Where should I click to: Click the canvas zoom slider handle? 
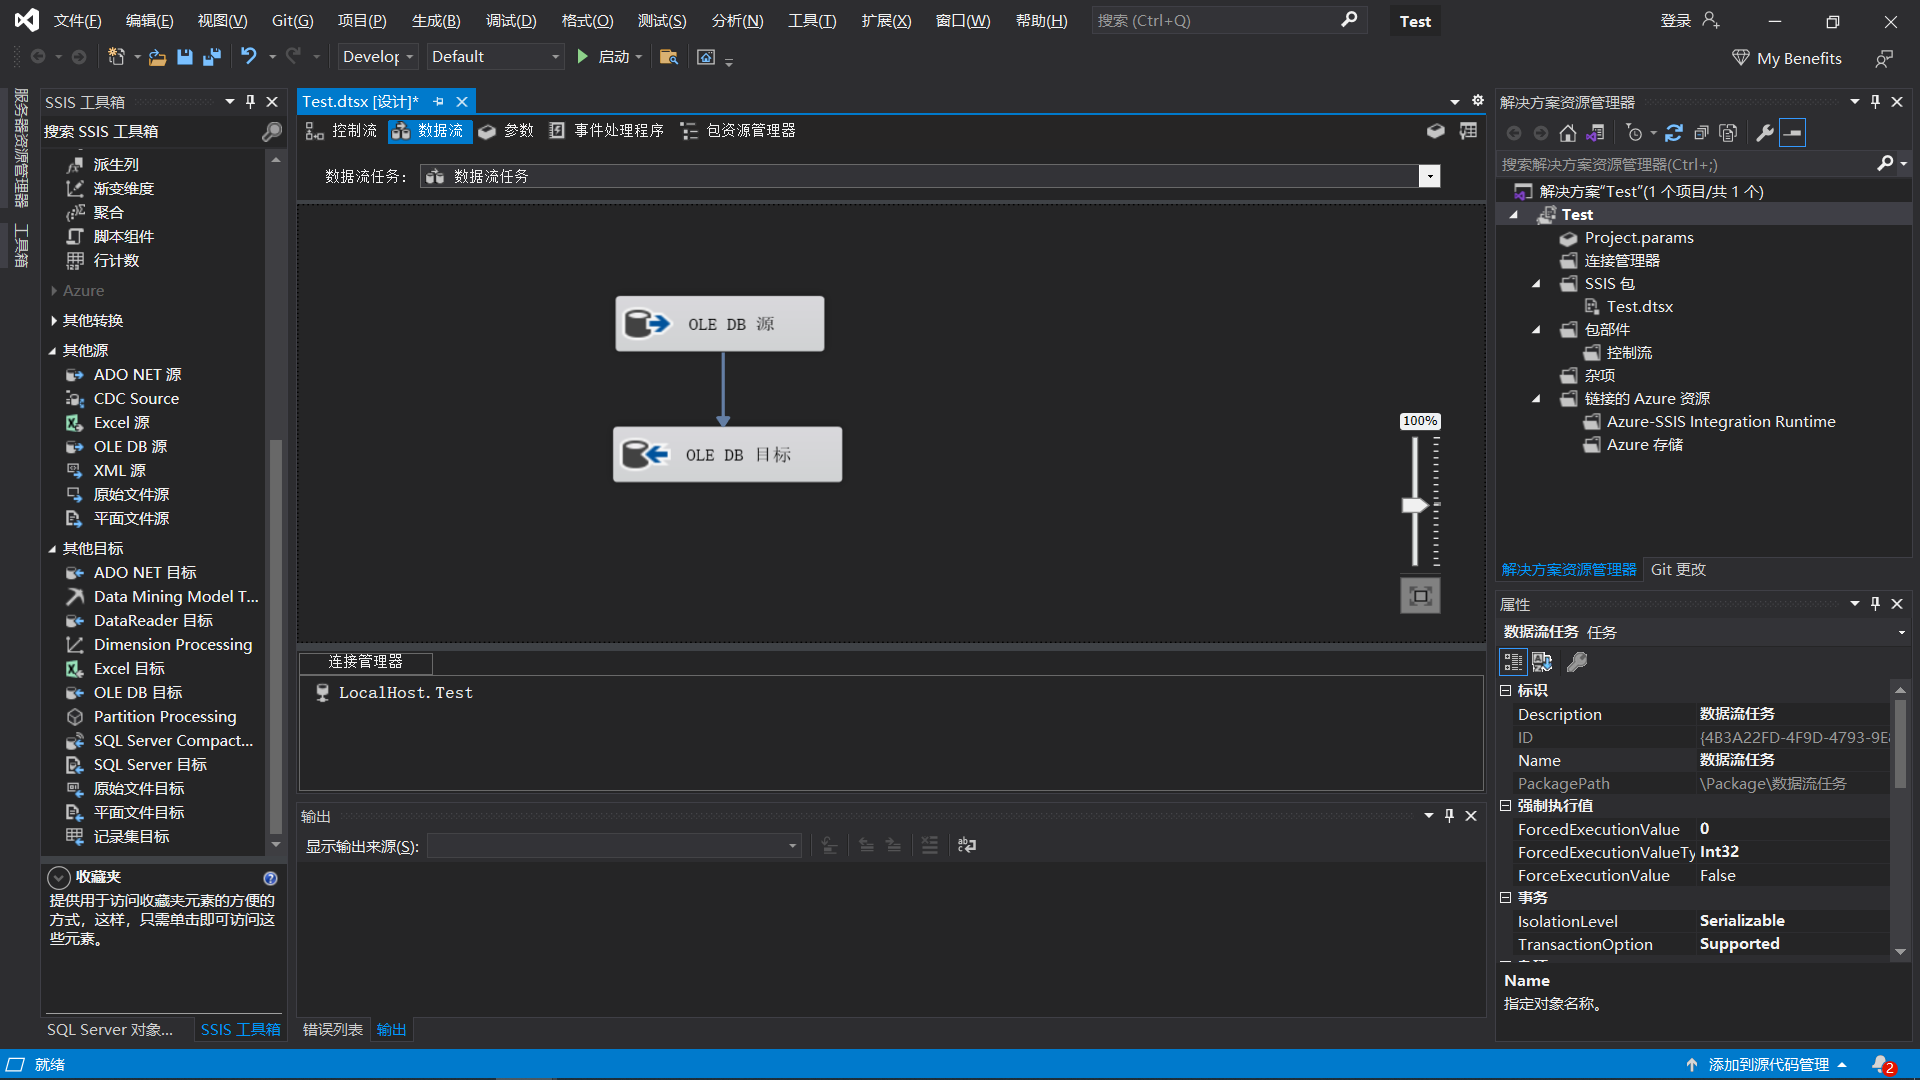pyautogui.click(x=1414, y=505)
